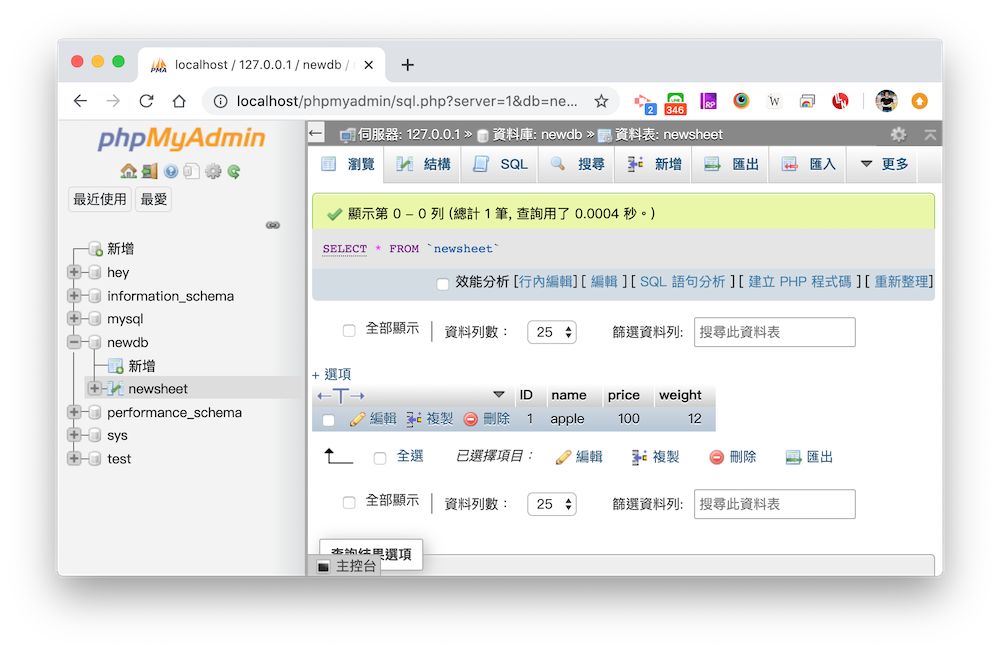The width and height of the screenshot is (1000, 652).
Task: Click lower 搜尋此資料表 filter field
Action: pyautogui.click(x=774, y=504)
